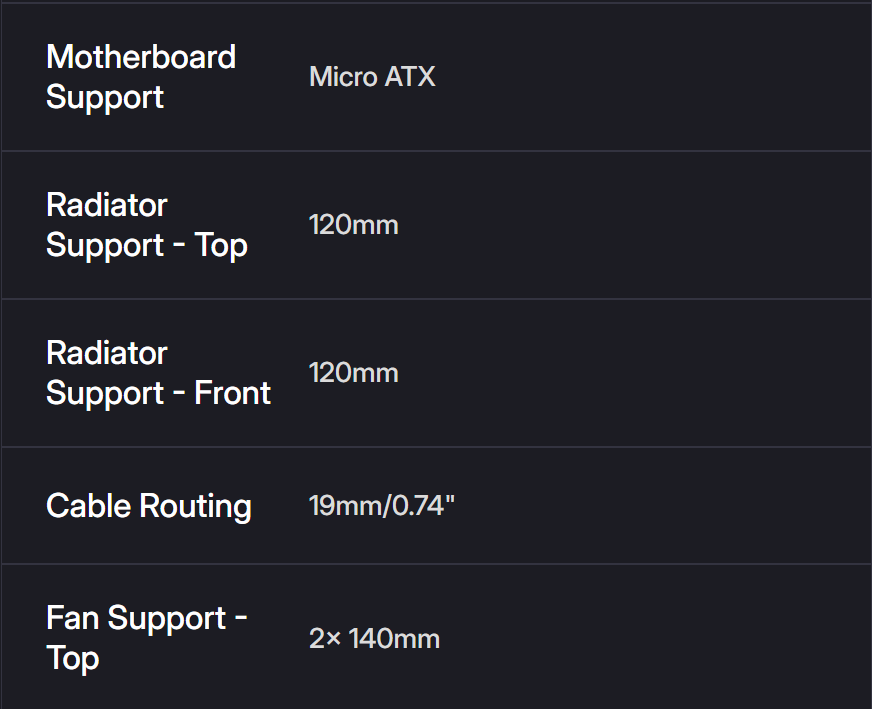This screenshot has width=872, height=709.
Task: Select the 2× 140mm value text
Action: pos(374,639)
